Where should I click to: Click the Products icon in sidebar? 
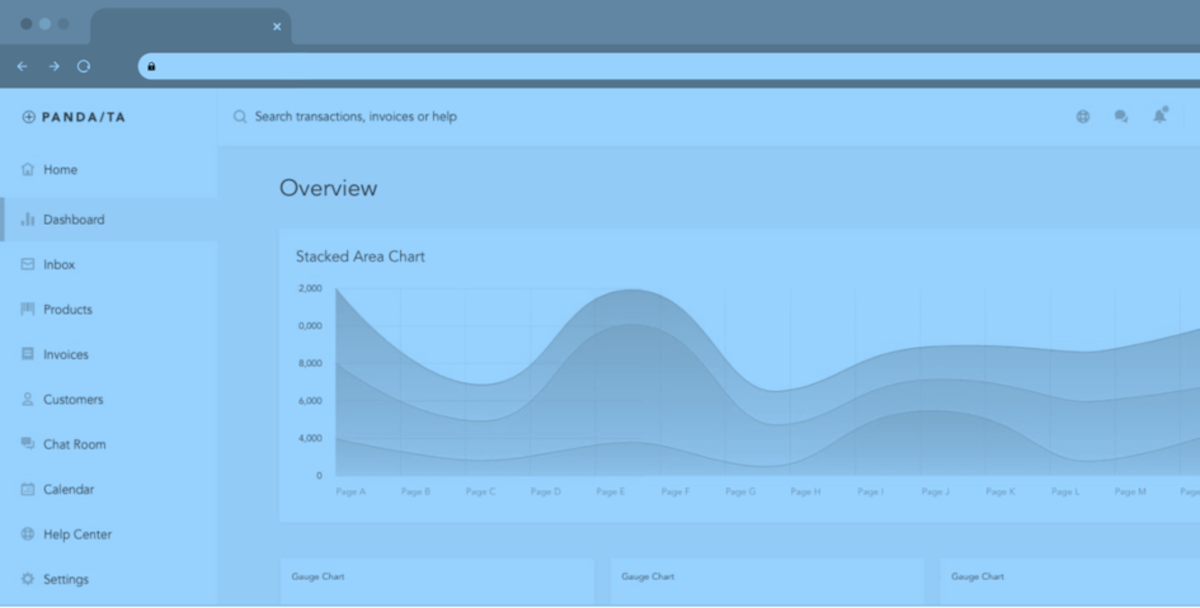click(28, 310)
